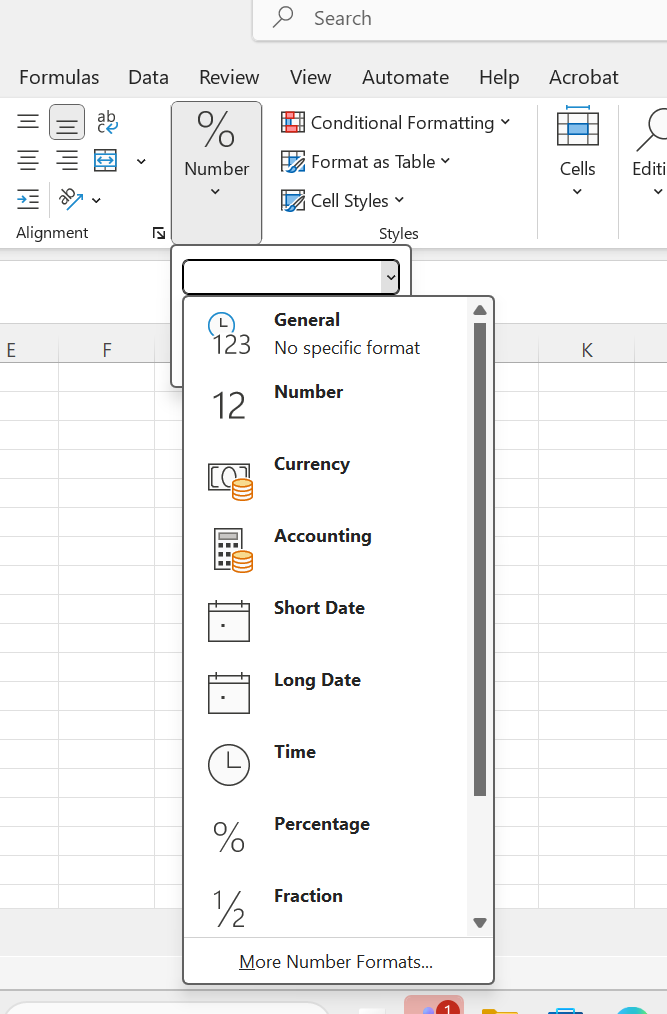Screen dimensions: 667x1014
Task: Open Cell Styles menu
Action: (x=342, y=201)
